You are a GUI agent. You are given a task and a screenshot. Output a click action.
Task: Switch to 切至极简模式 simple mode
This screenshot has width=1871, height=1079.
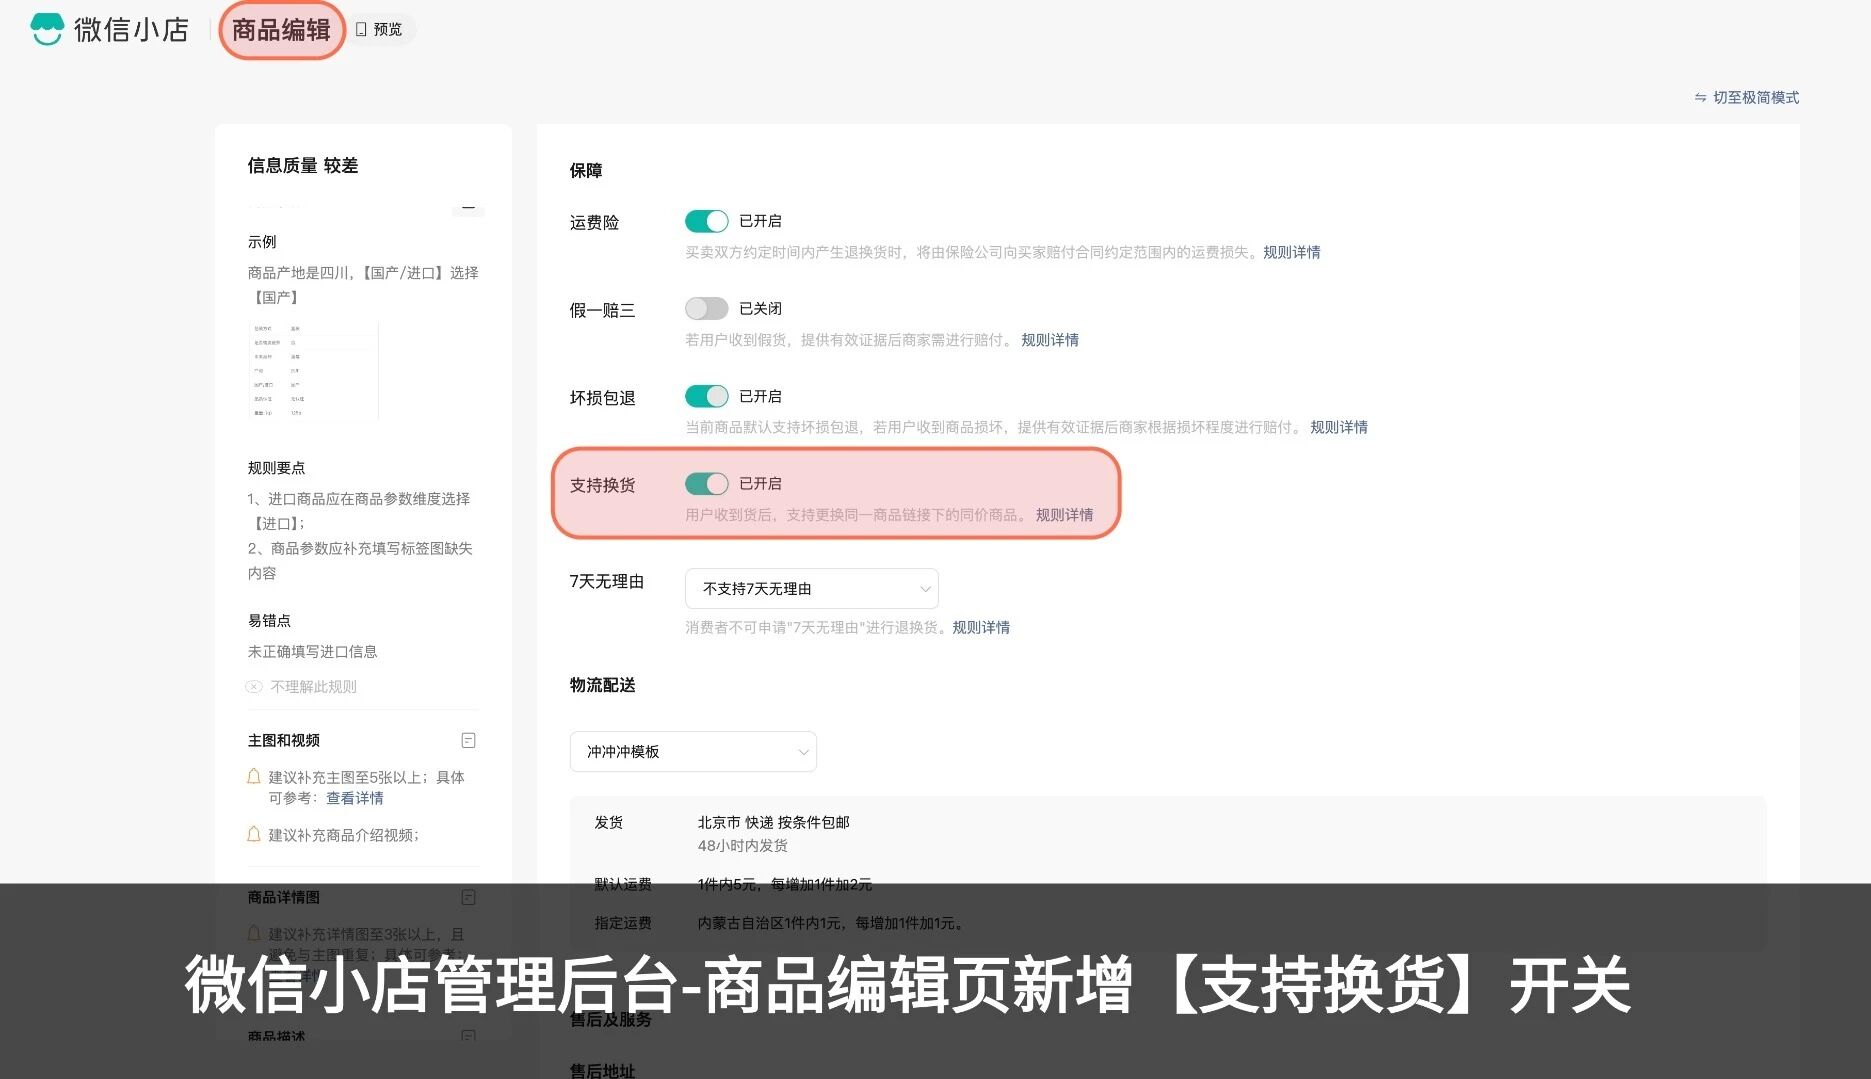1746,97
